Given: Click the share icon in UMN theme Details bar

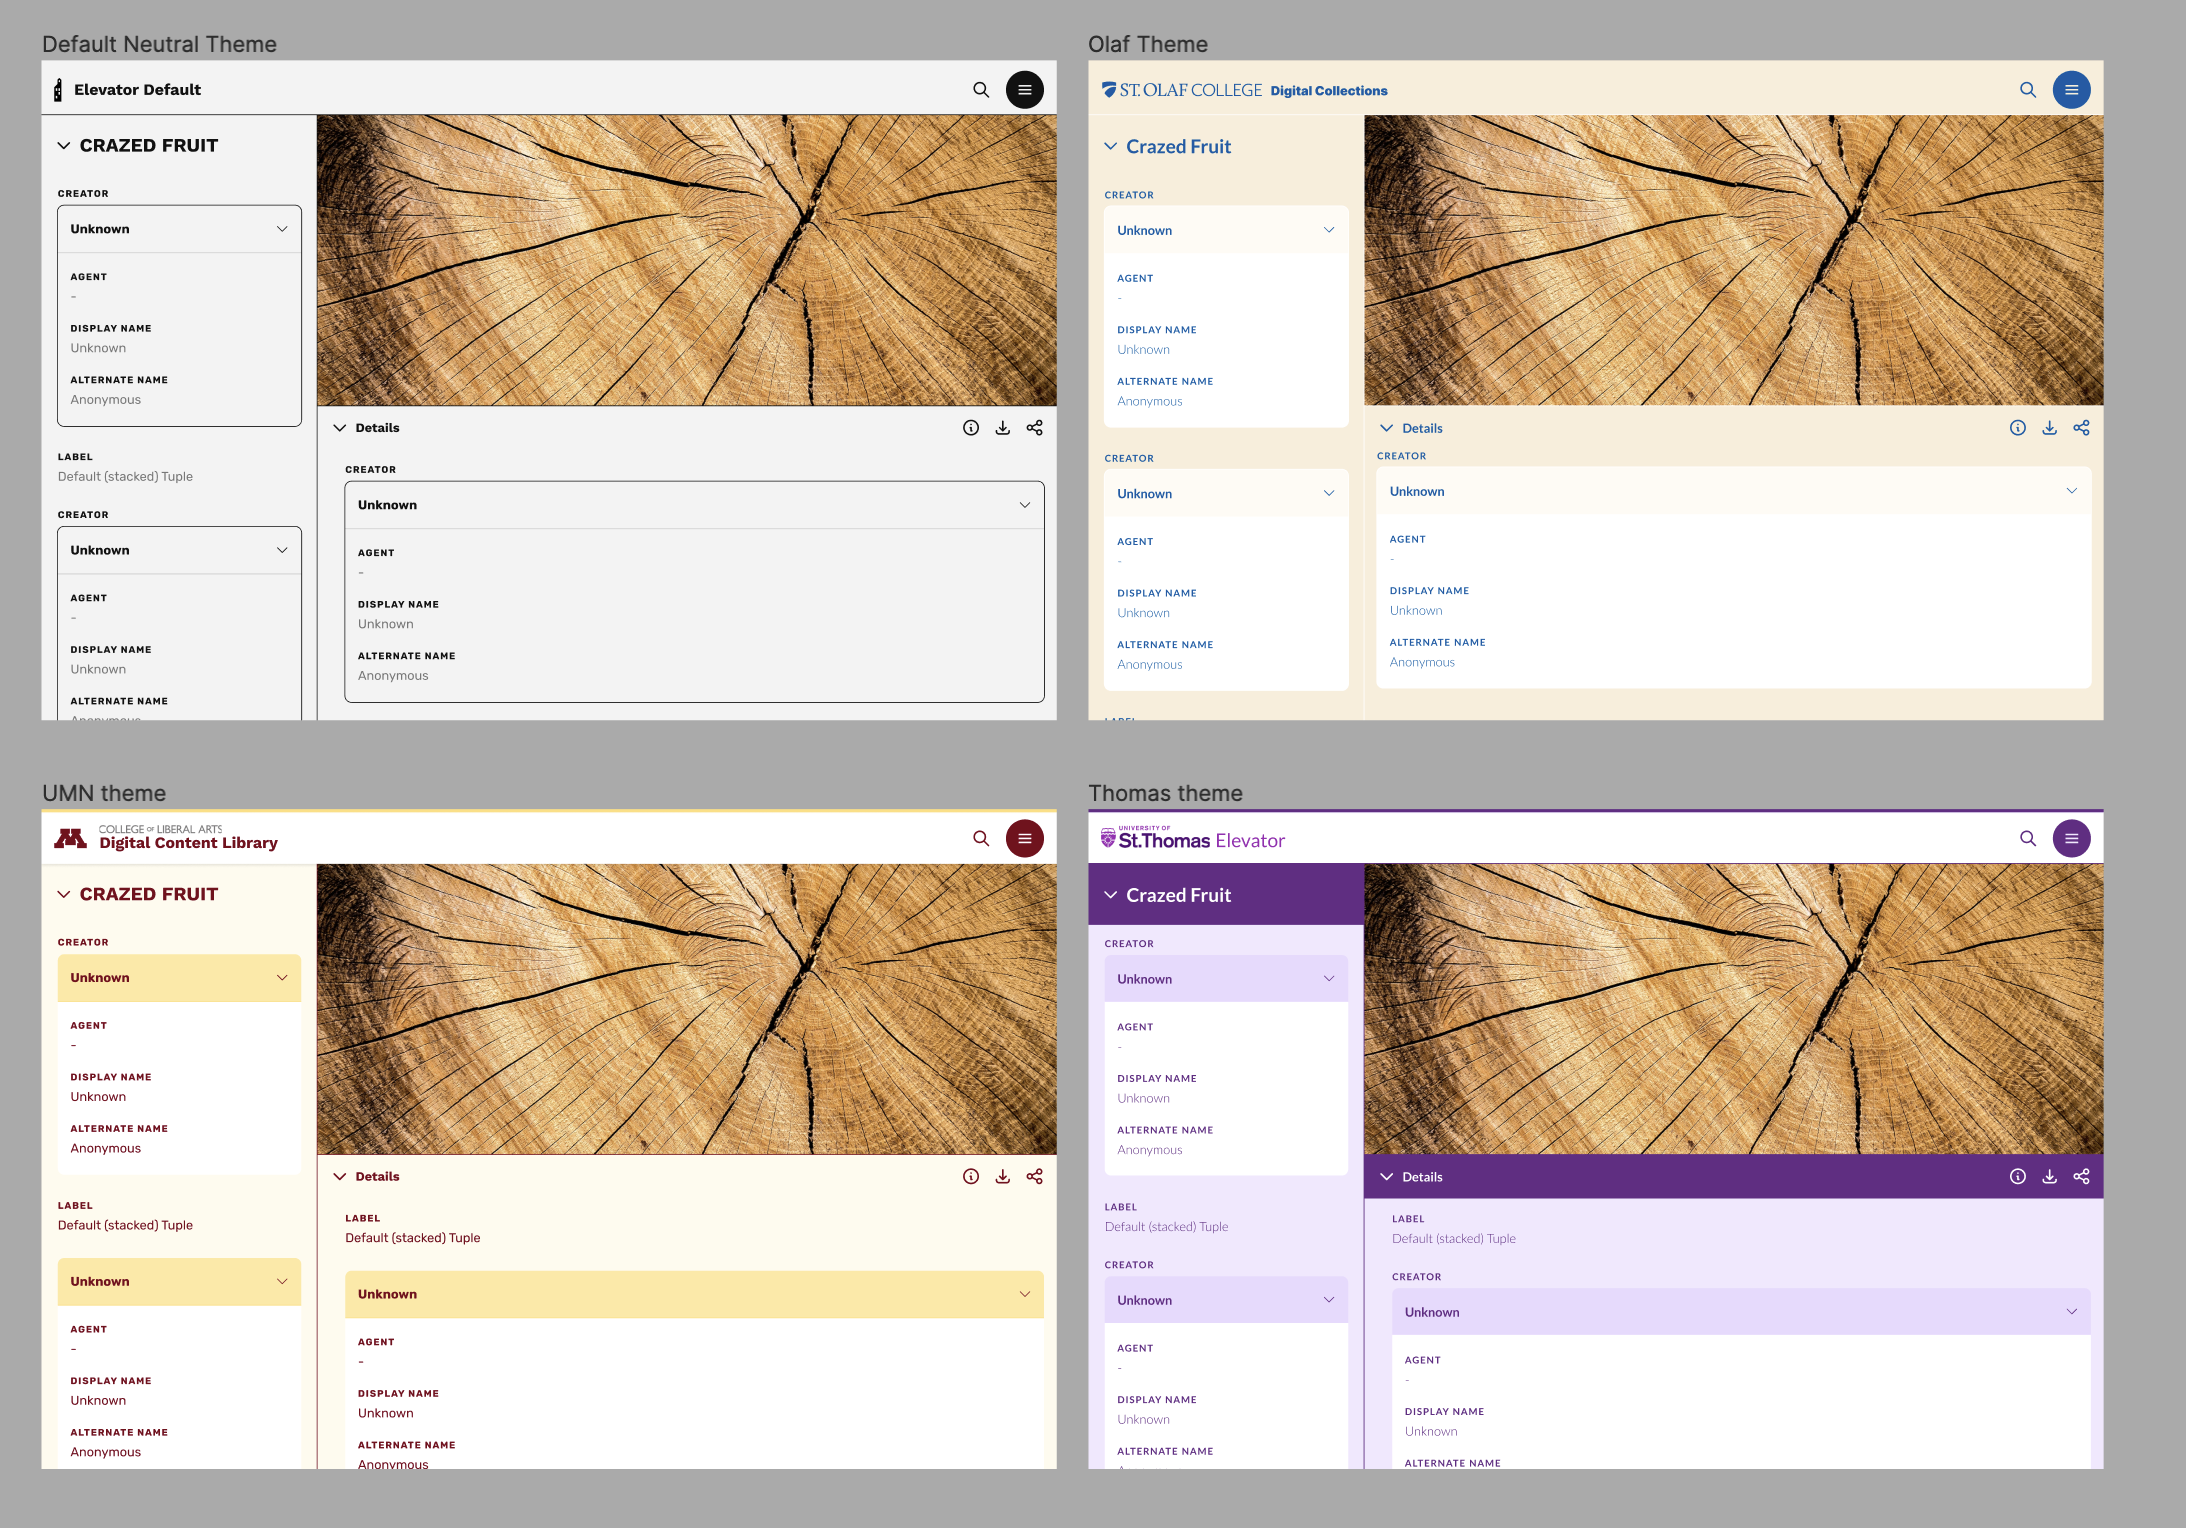Looking at the screenshot, I should point(1035,1177).
